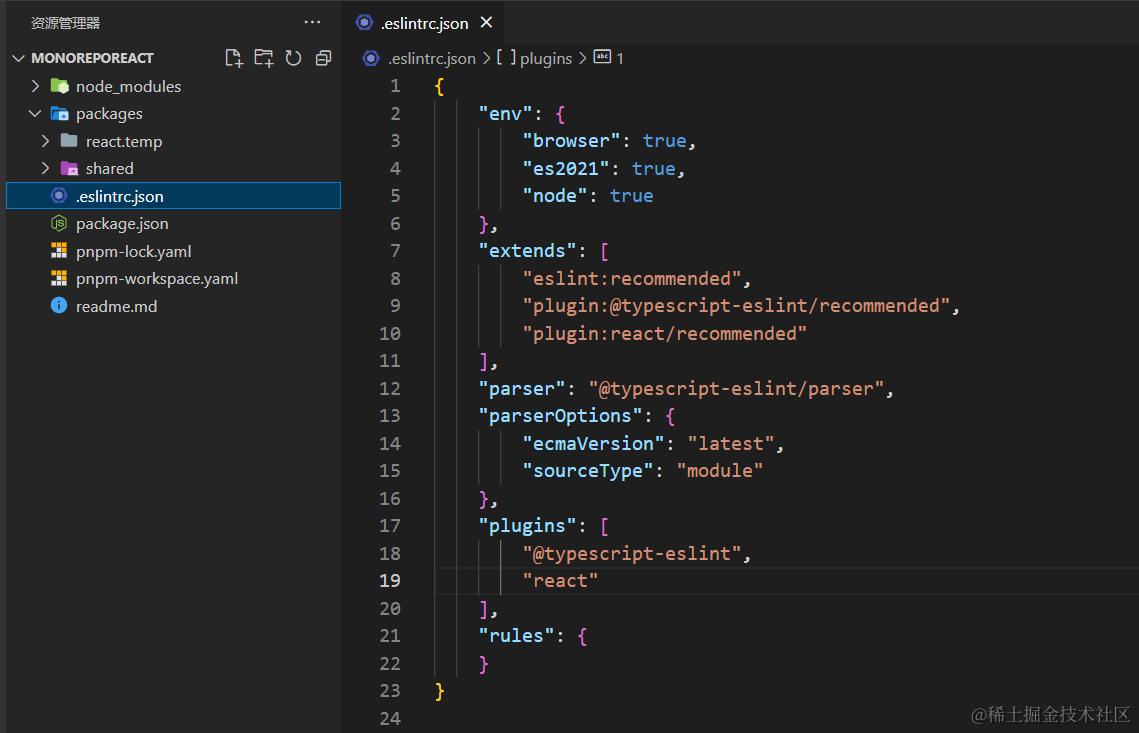Click the ESLint icon on the editor tab

[365, 23]
